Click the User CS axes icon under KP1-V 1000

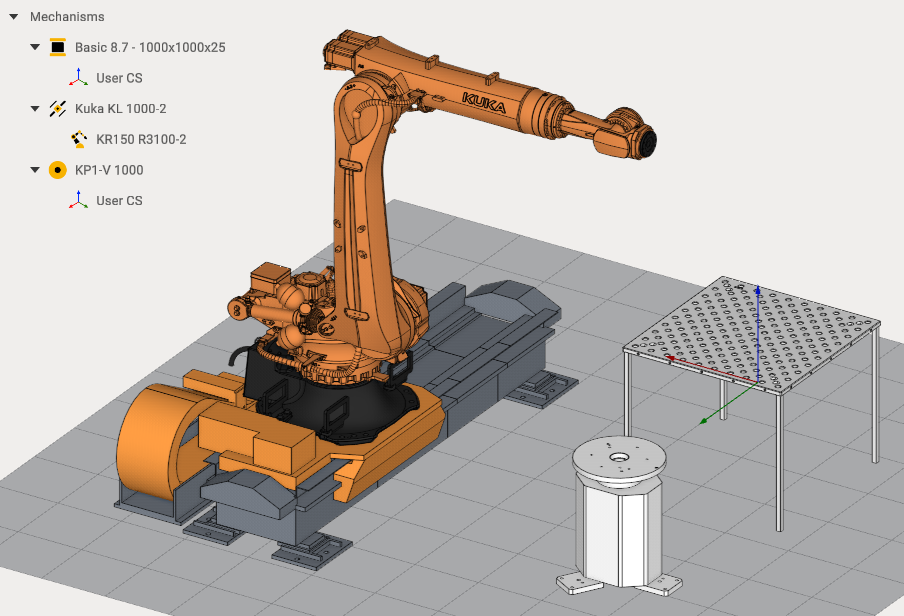pyautogui.click(x=78, y=200)
